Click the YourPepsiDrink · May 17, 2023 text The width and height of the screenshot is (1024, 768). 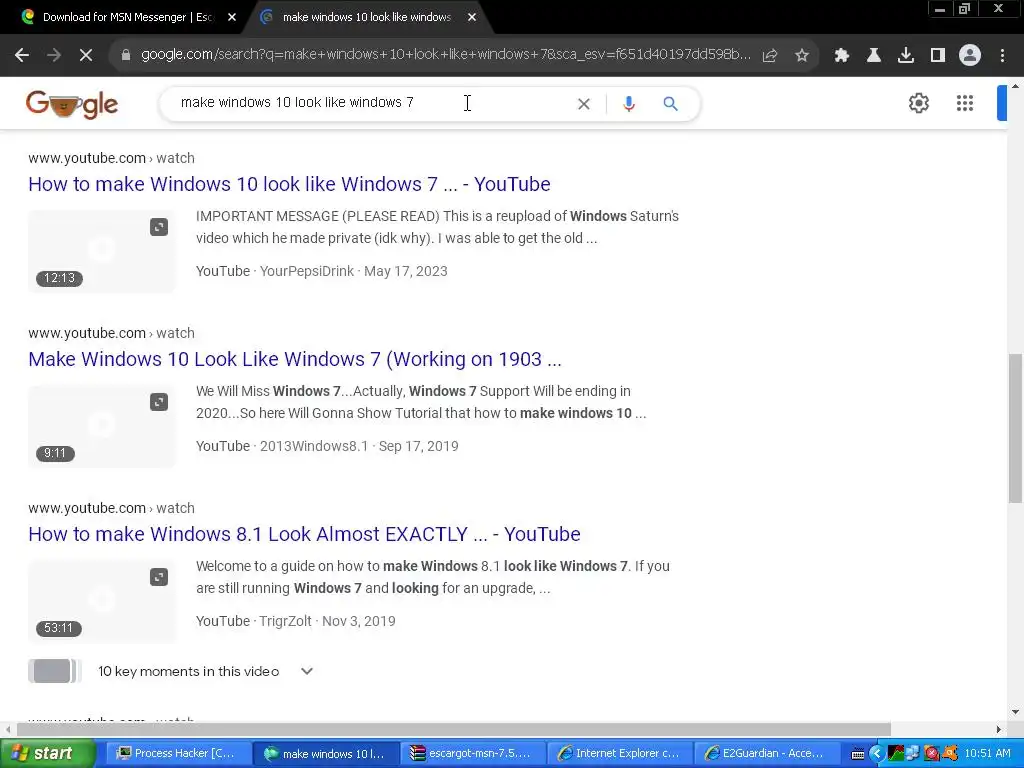353,271
